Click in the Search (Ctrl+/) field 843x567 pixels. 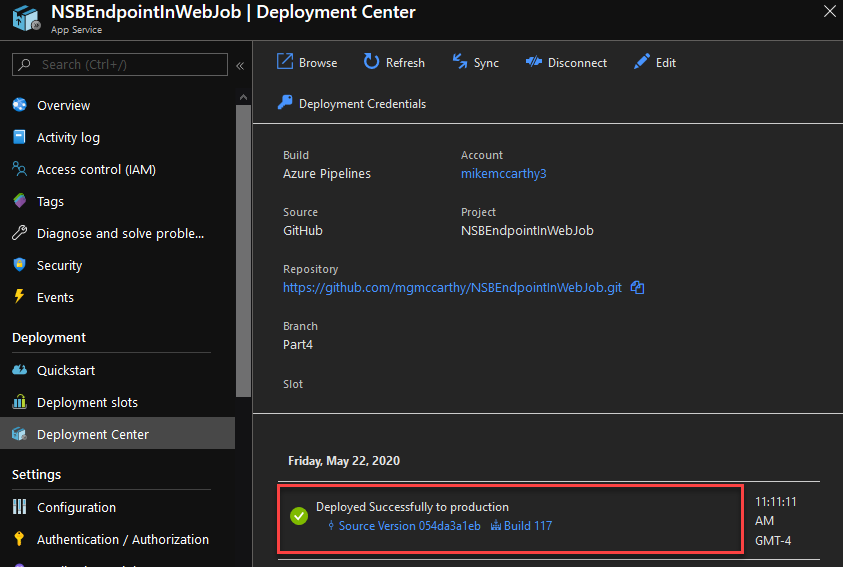click(x=120, y=64)
